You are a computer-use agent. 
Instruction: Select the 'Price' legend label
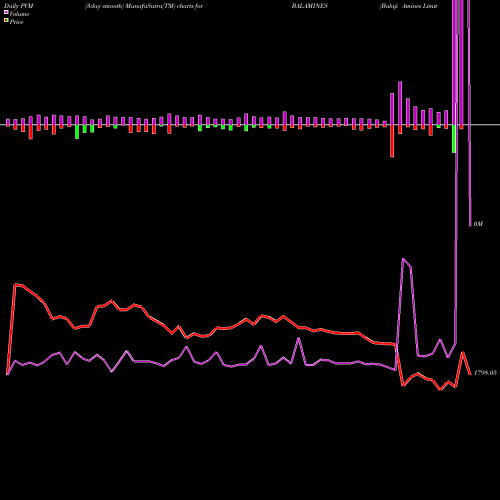pyautogui.click(x=16, y=22)
